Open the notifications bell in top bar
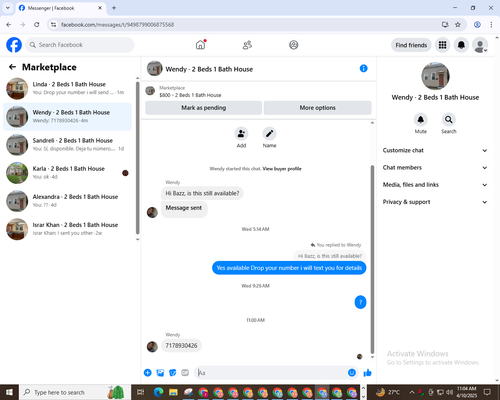Image resolution: width=500 pixels, height=400 pixels. click(x=461, y=45)
